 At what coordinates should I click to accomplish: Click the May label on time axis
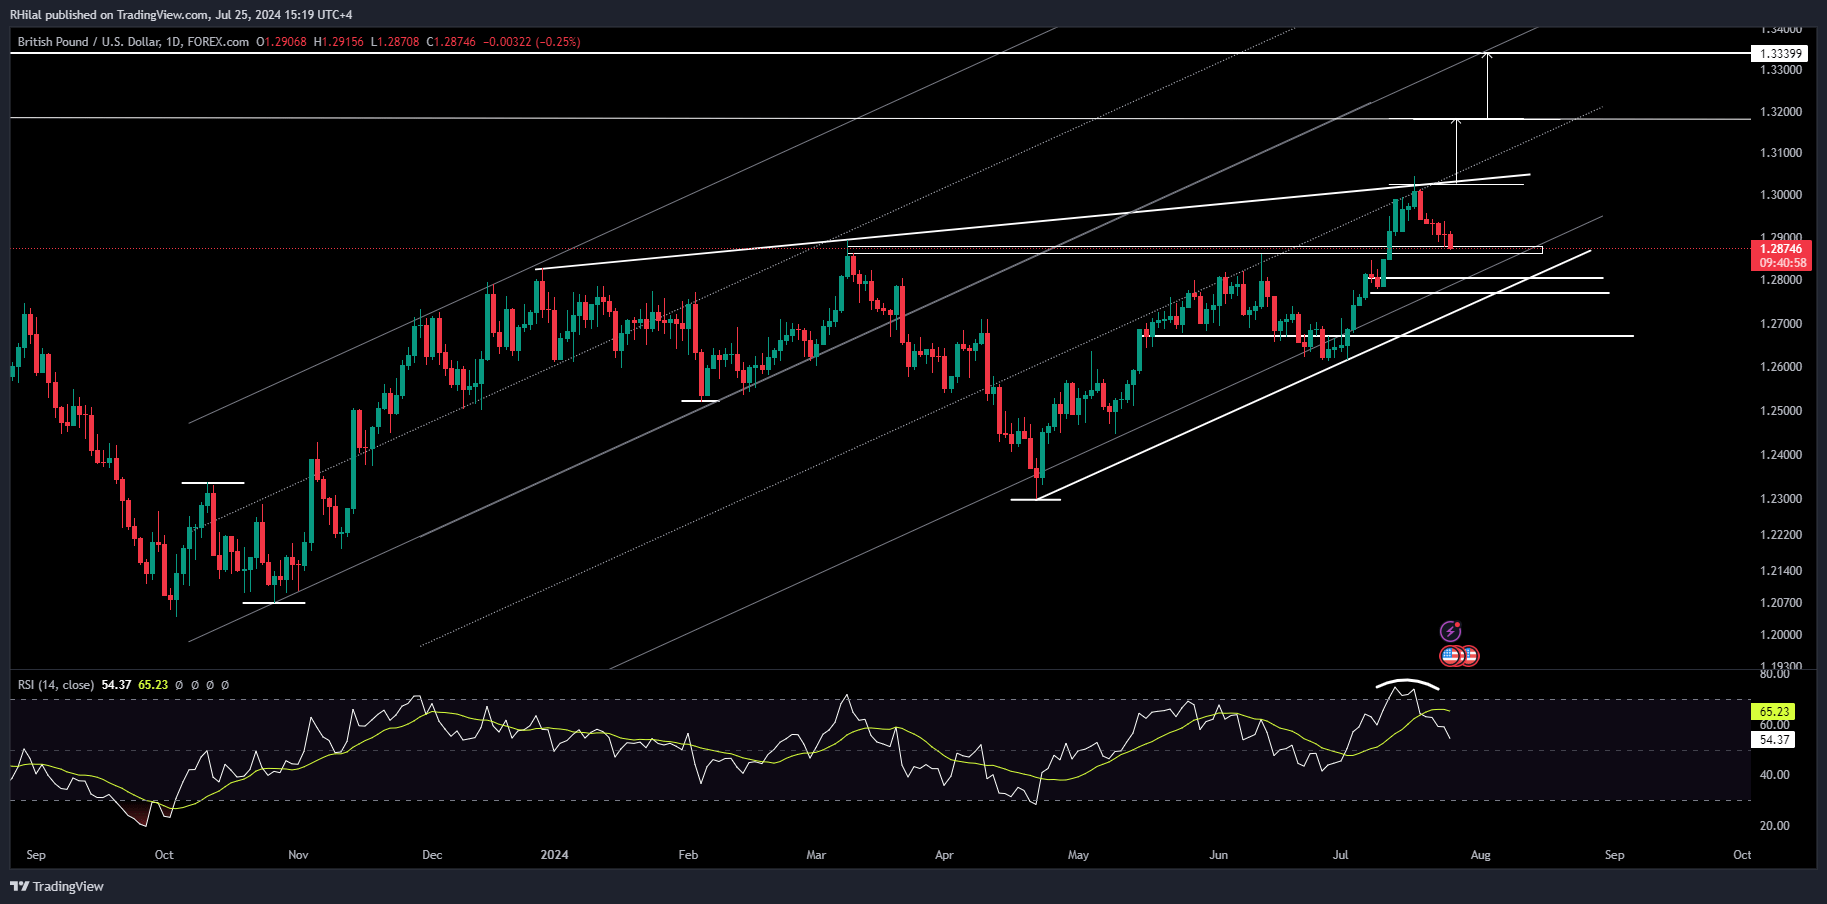[1078, 855]
